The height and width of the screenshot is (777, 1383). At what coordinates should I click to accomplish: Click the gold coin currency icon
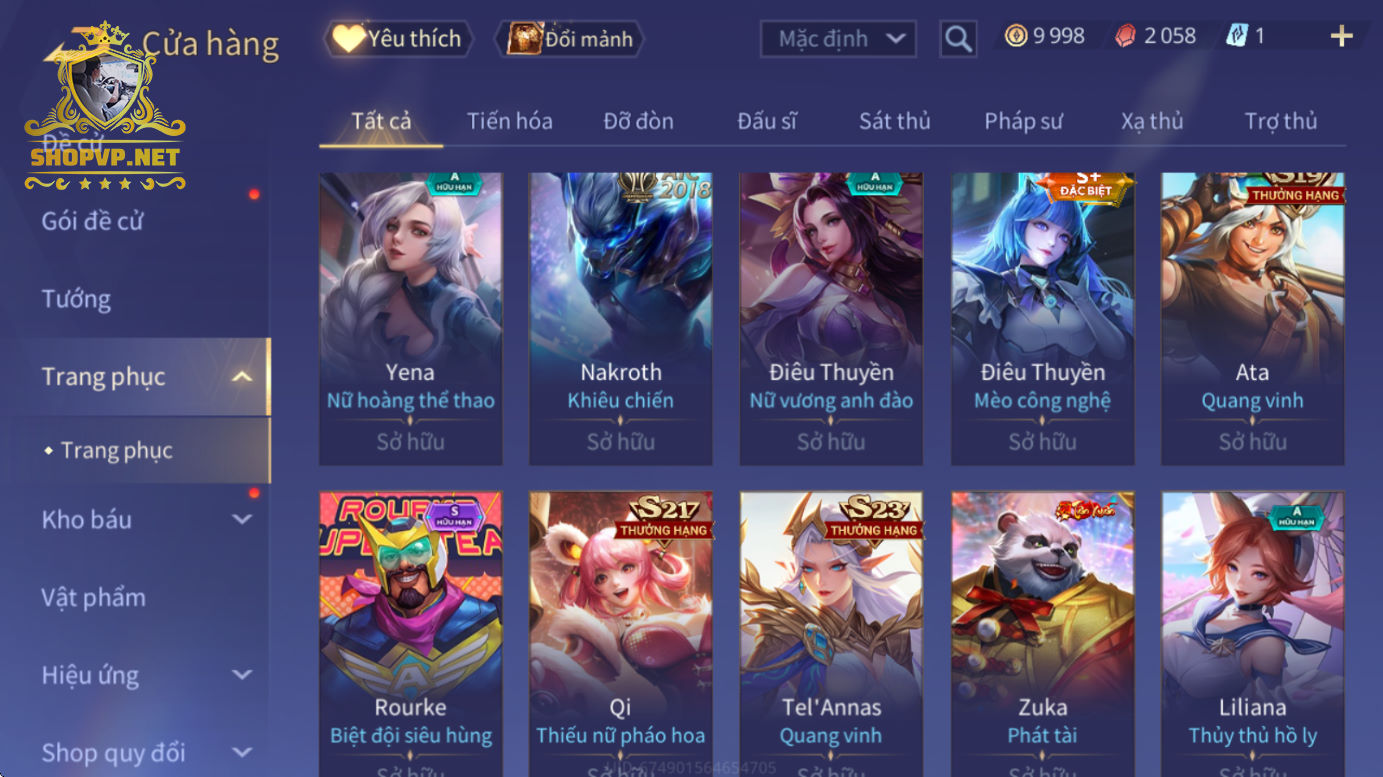point(1016,37)
